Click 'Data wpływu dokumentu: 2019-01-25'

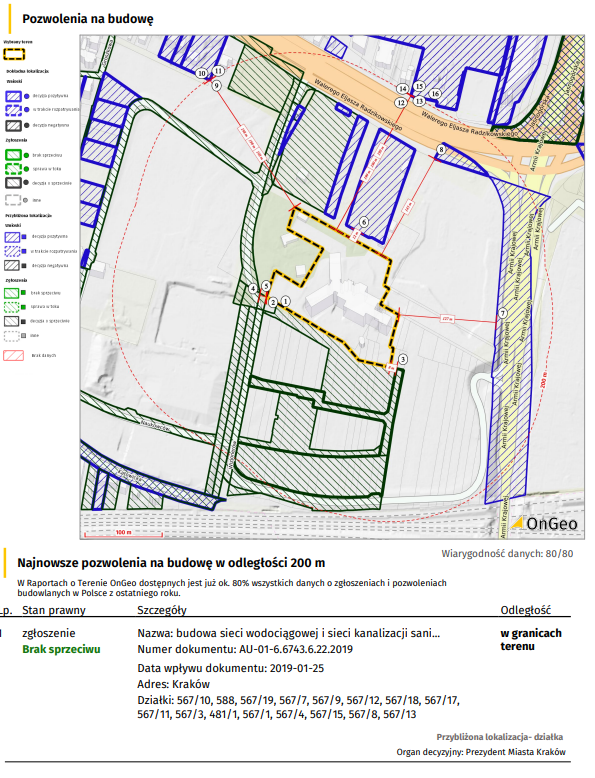[x=231, y=668]
